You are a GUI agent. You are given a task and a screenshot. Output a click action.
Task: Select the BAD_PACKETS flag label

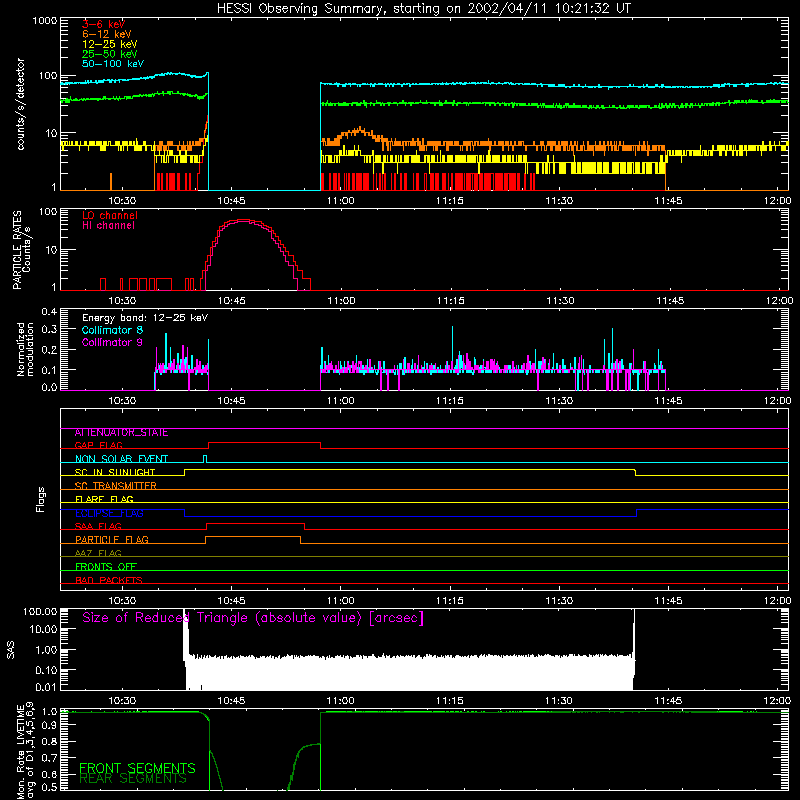(109, 581)
